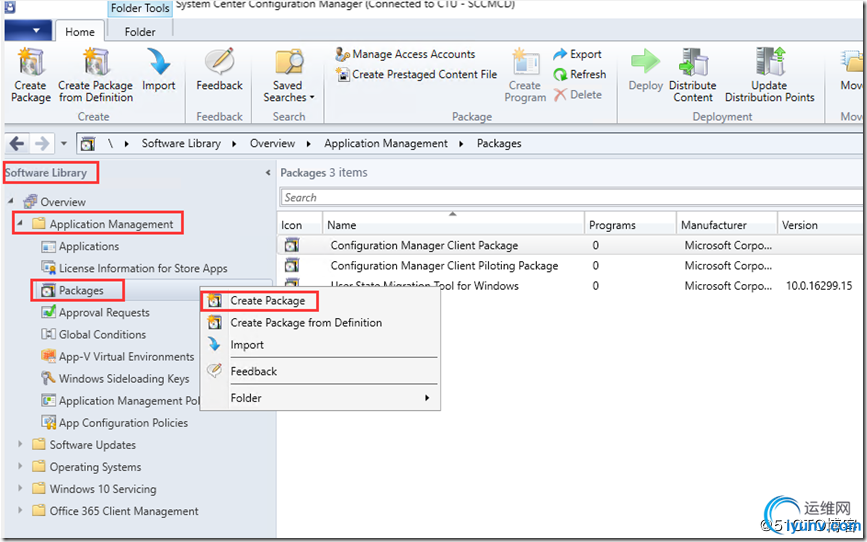This screenshot has width=867, height=542.
Task: Select Applications in the navigation tree
Action: [88, 246]
